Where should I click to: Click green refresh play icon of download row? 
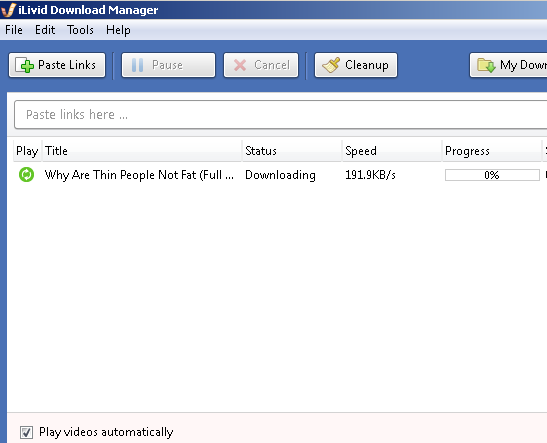[27, 175]
